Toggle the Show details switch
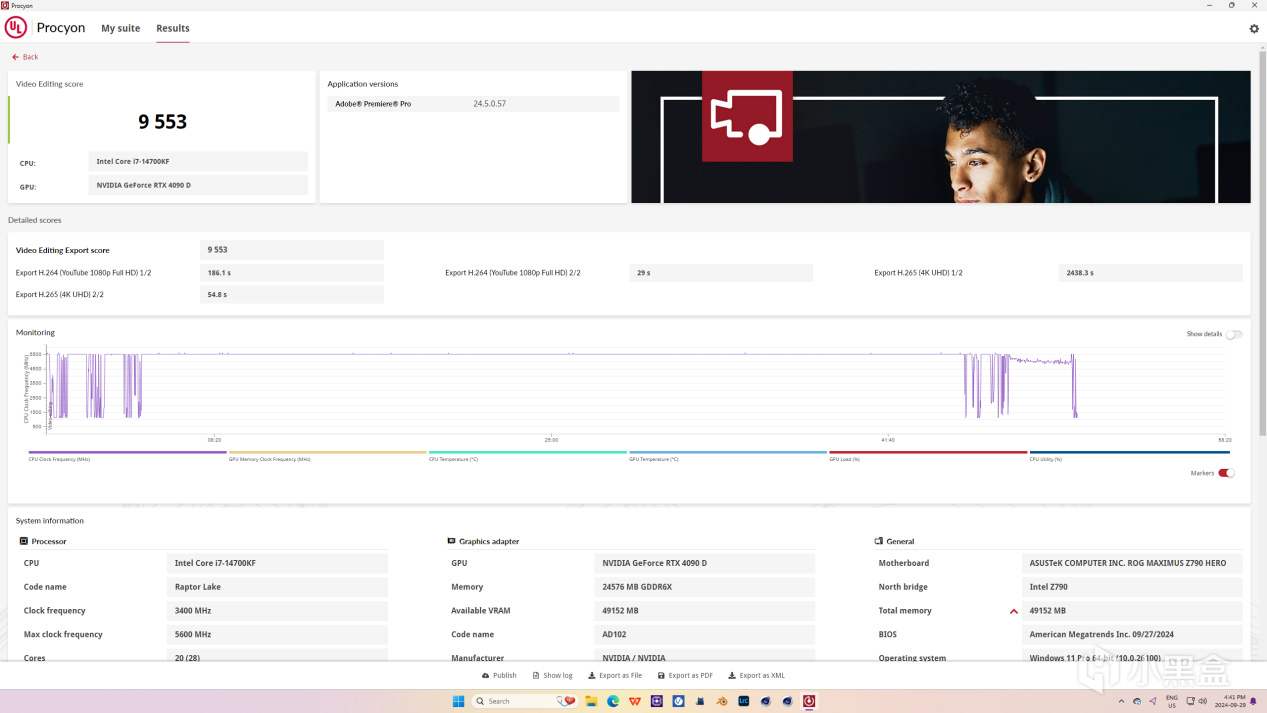The width and height of the screenshot is (1267, 713). (x=1234, y=334)
